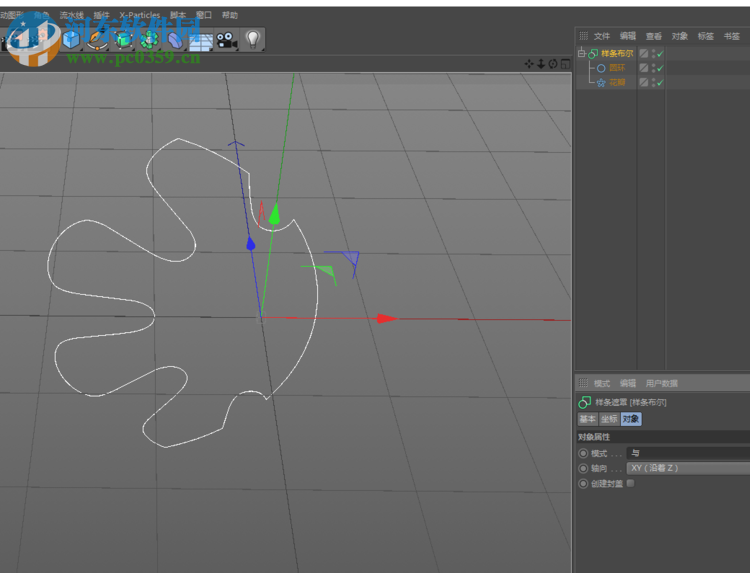Open the X-Particles menu

(140, 15)
